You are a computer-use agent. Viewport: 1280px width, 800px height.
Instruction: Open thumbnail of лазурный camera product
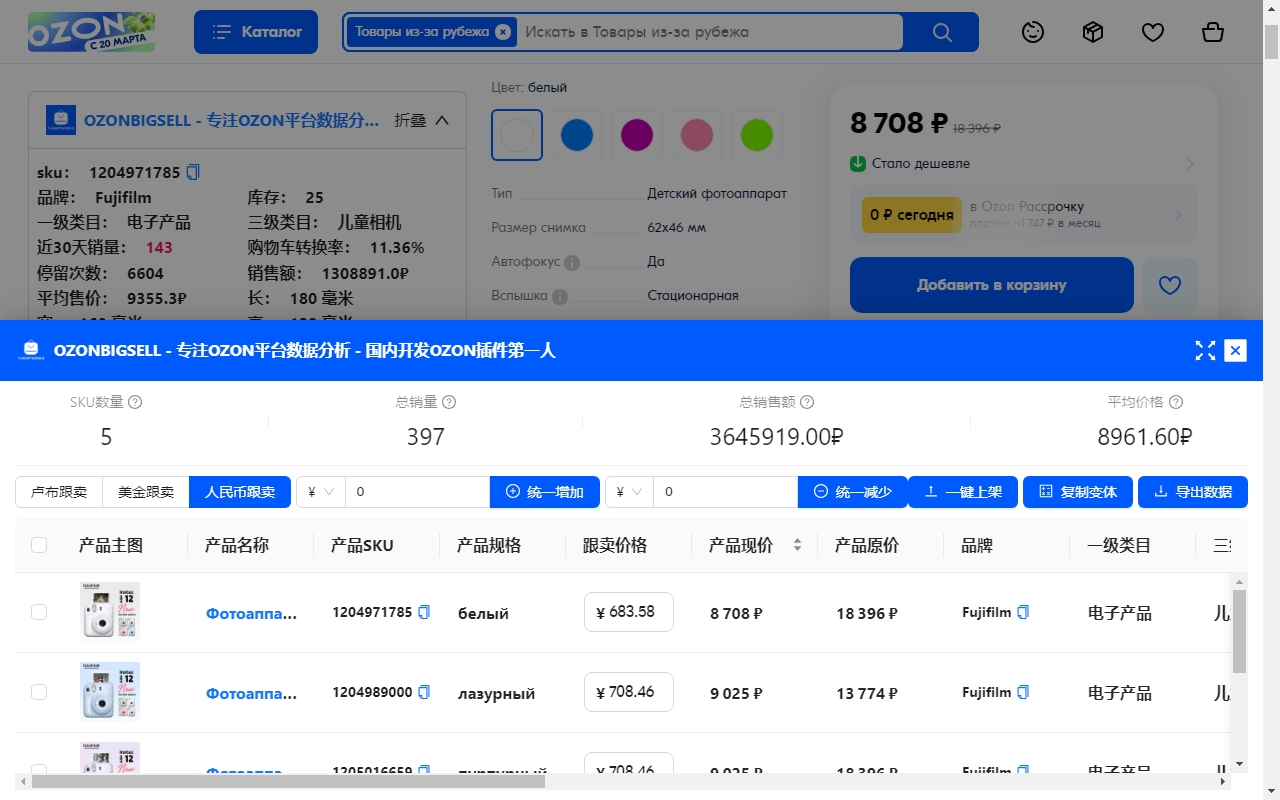(x=110, y=691)
